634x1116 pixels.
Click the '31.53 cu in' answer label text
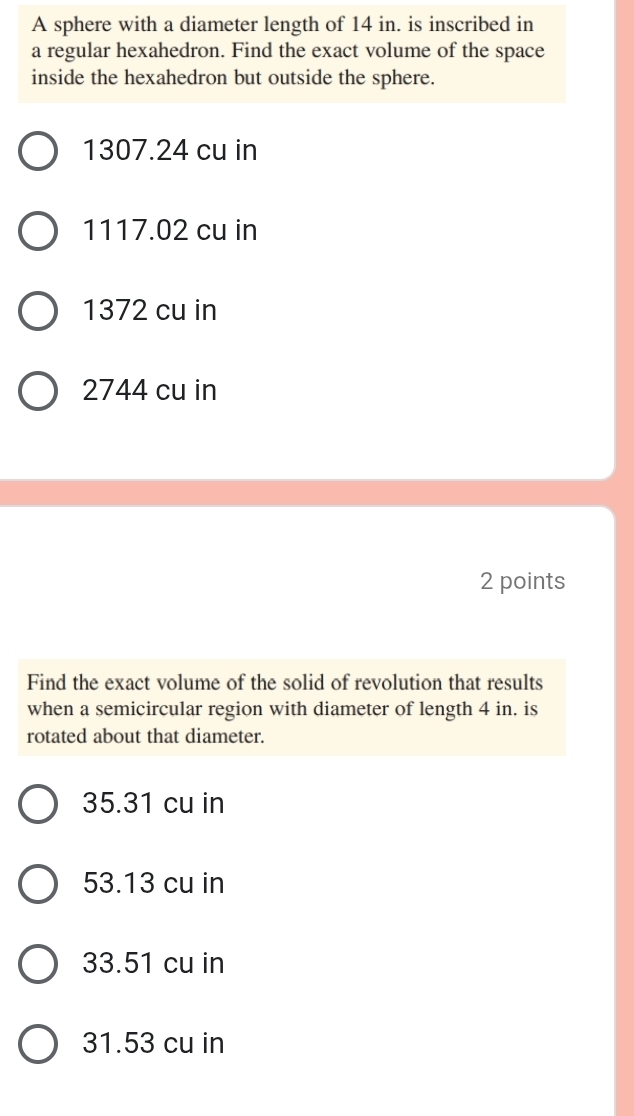(154, 1043)
